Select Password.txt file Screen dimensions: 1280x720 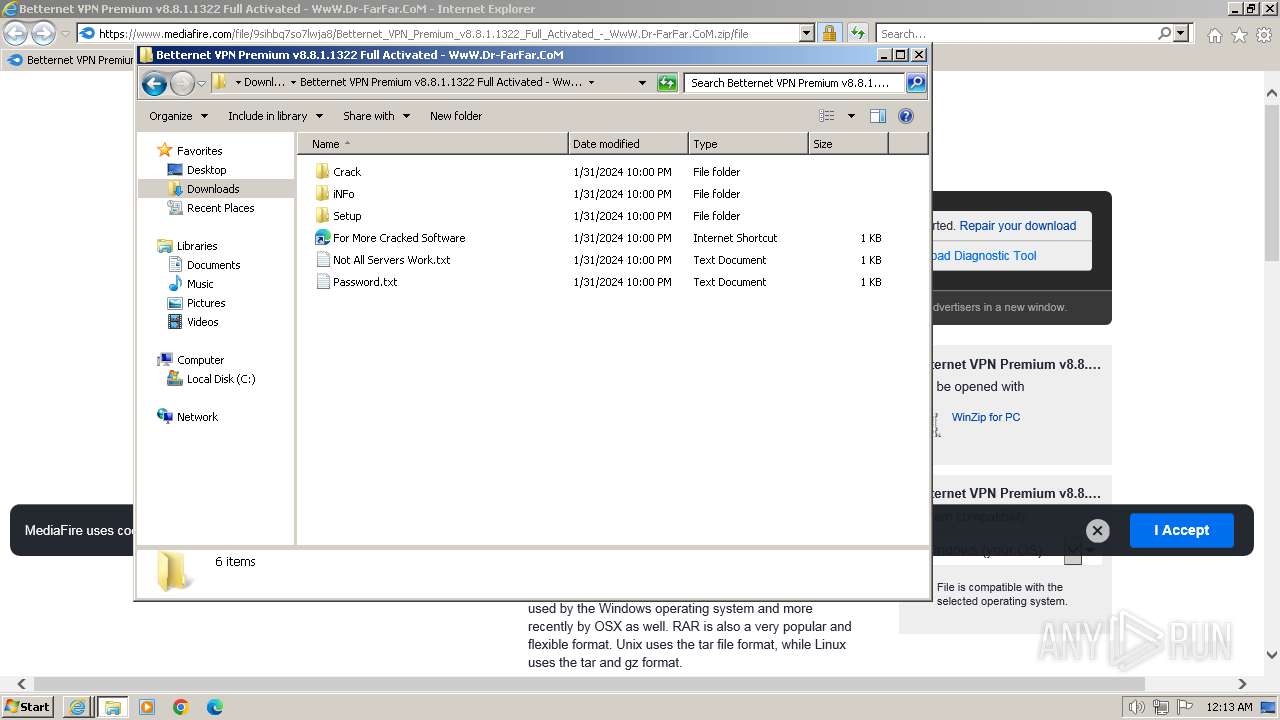coord(356,282)
